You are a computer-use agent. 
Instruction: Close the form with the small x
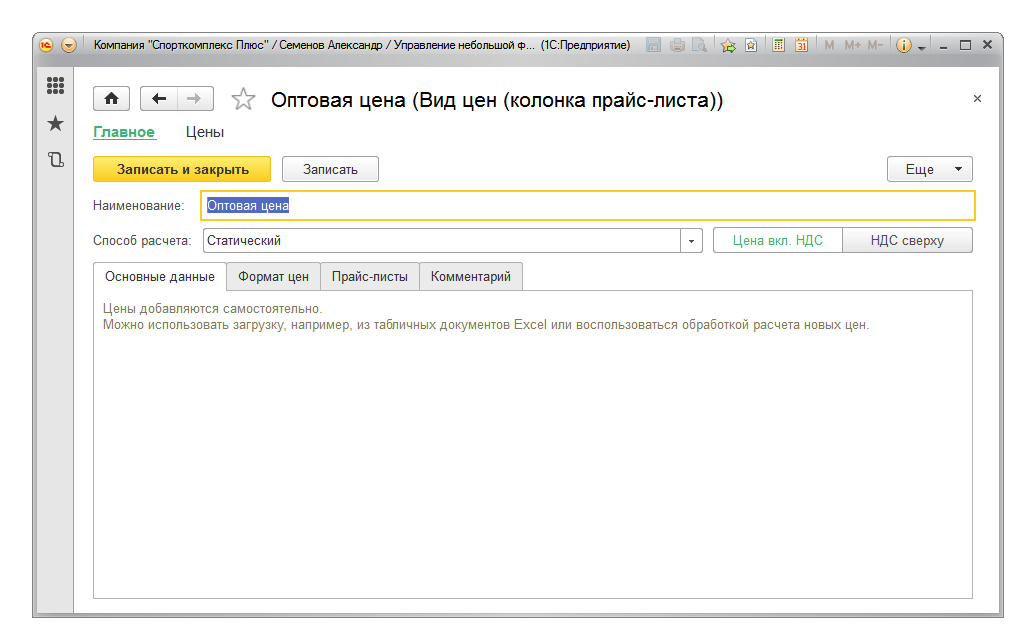click(977, 98)
